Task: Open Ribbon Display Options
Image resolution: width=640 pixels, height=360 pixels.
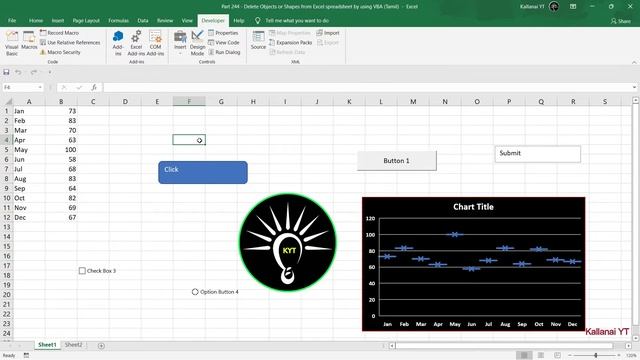Action: pos(573,7)
